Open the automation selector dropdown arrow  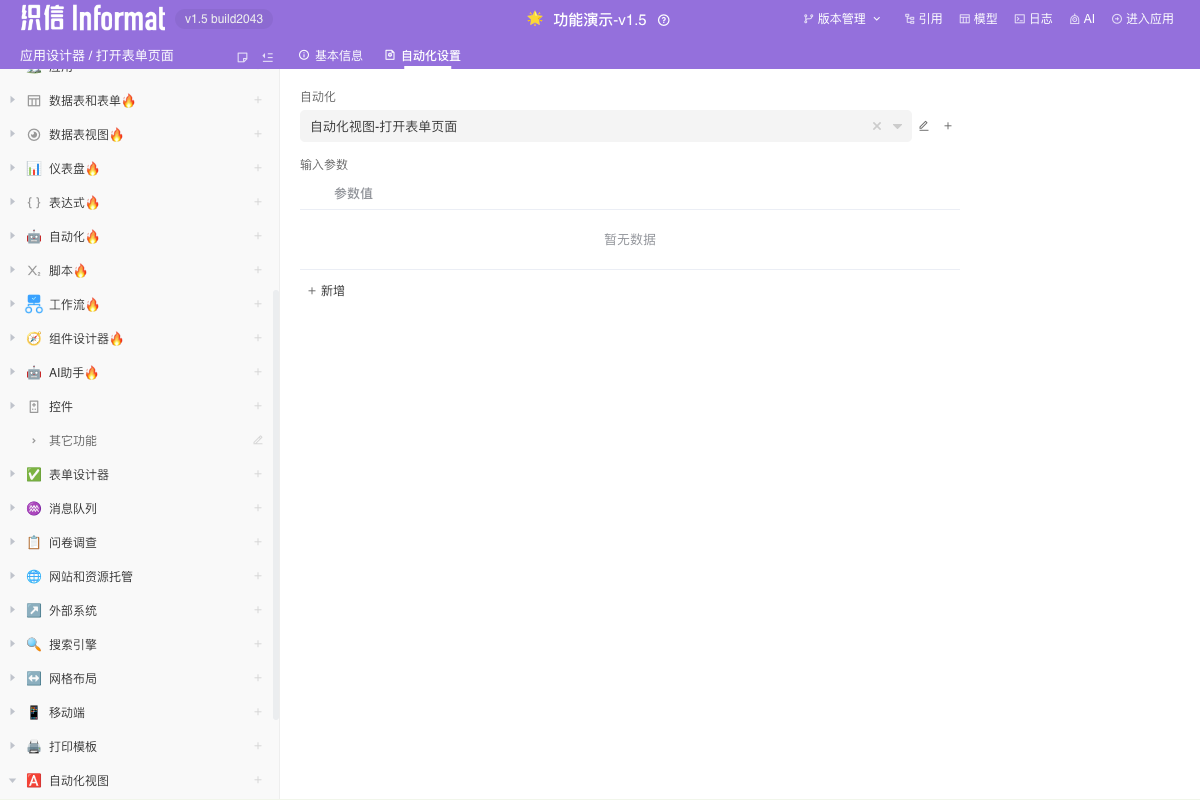[x=896, y=126]
